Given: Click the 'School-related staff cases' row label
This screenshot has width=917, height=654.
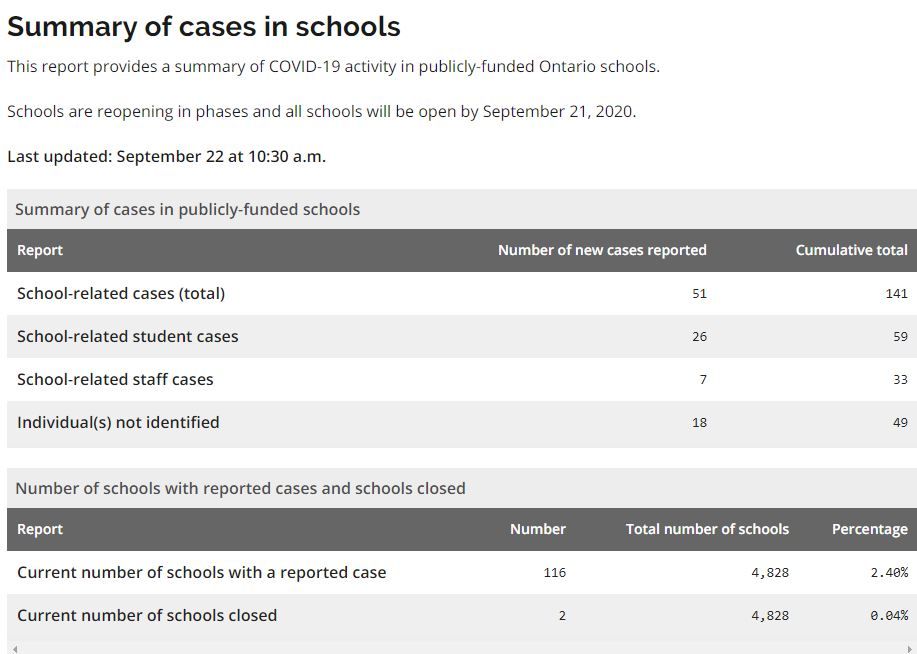Looking at the screenshot, I should 115,379.
